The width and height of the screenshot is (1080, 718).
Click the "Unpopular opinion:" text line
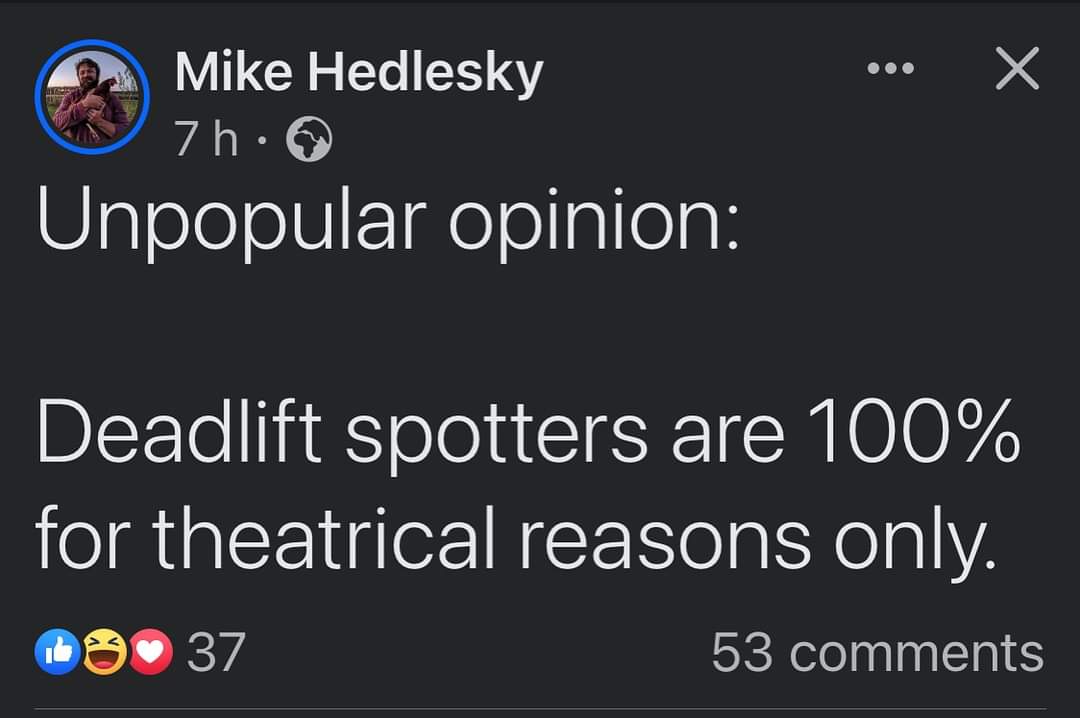pyautogui.click(x=388, y=222)
